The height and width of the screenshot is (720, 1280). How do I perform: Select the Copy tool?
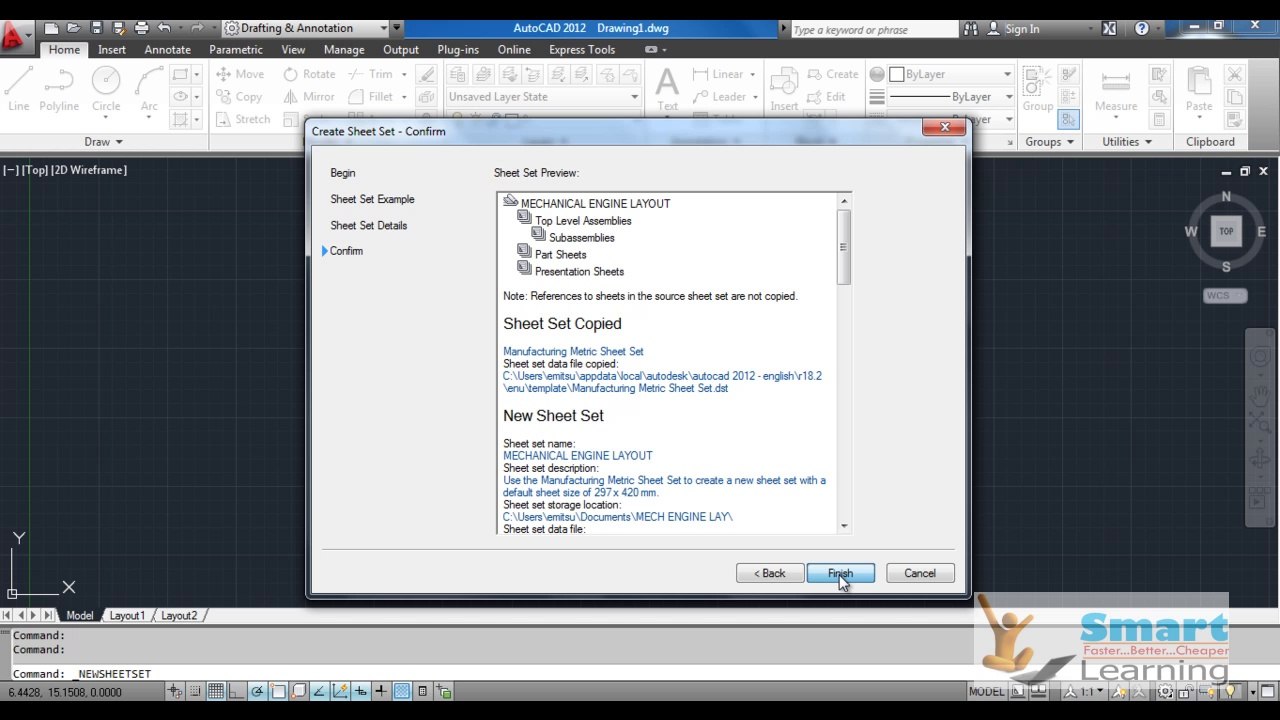239,97
